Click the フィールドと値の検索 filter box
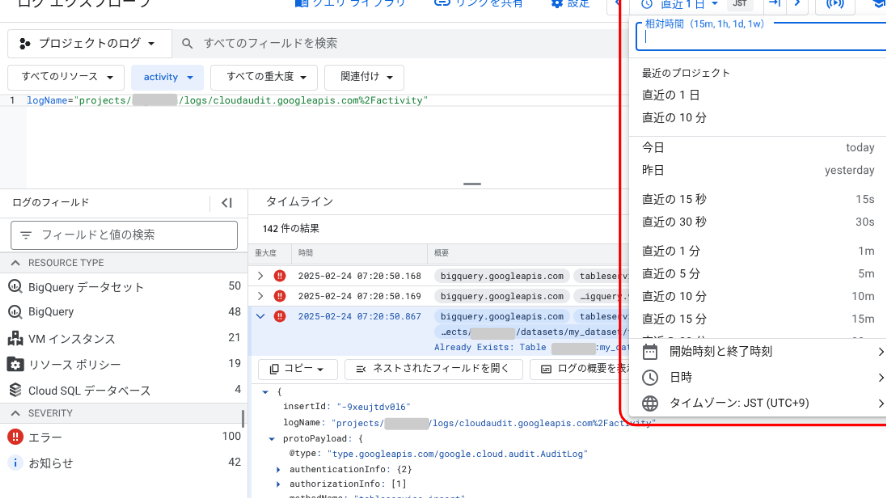The image size is (886, 498). click(124, 235)
